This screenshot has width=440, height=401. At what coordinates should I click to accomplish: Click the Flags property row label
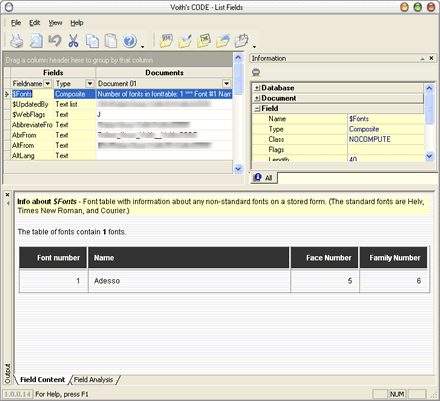[x=276, y=150]
